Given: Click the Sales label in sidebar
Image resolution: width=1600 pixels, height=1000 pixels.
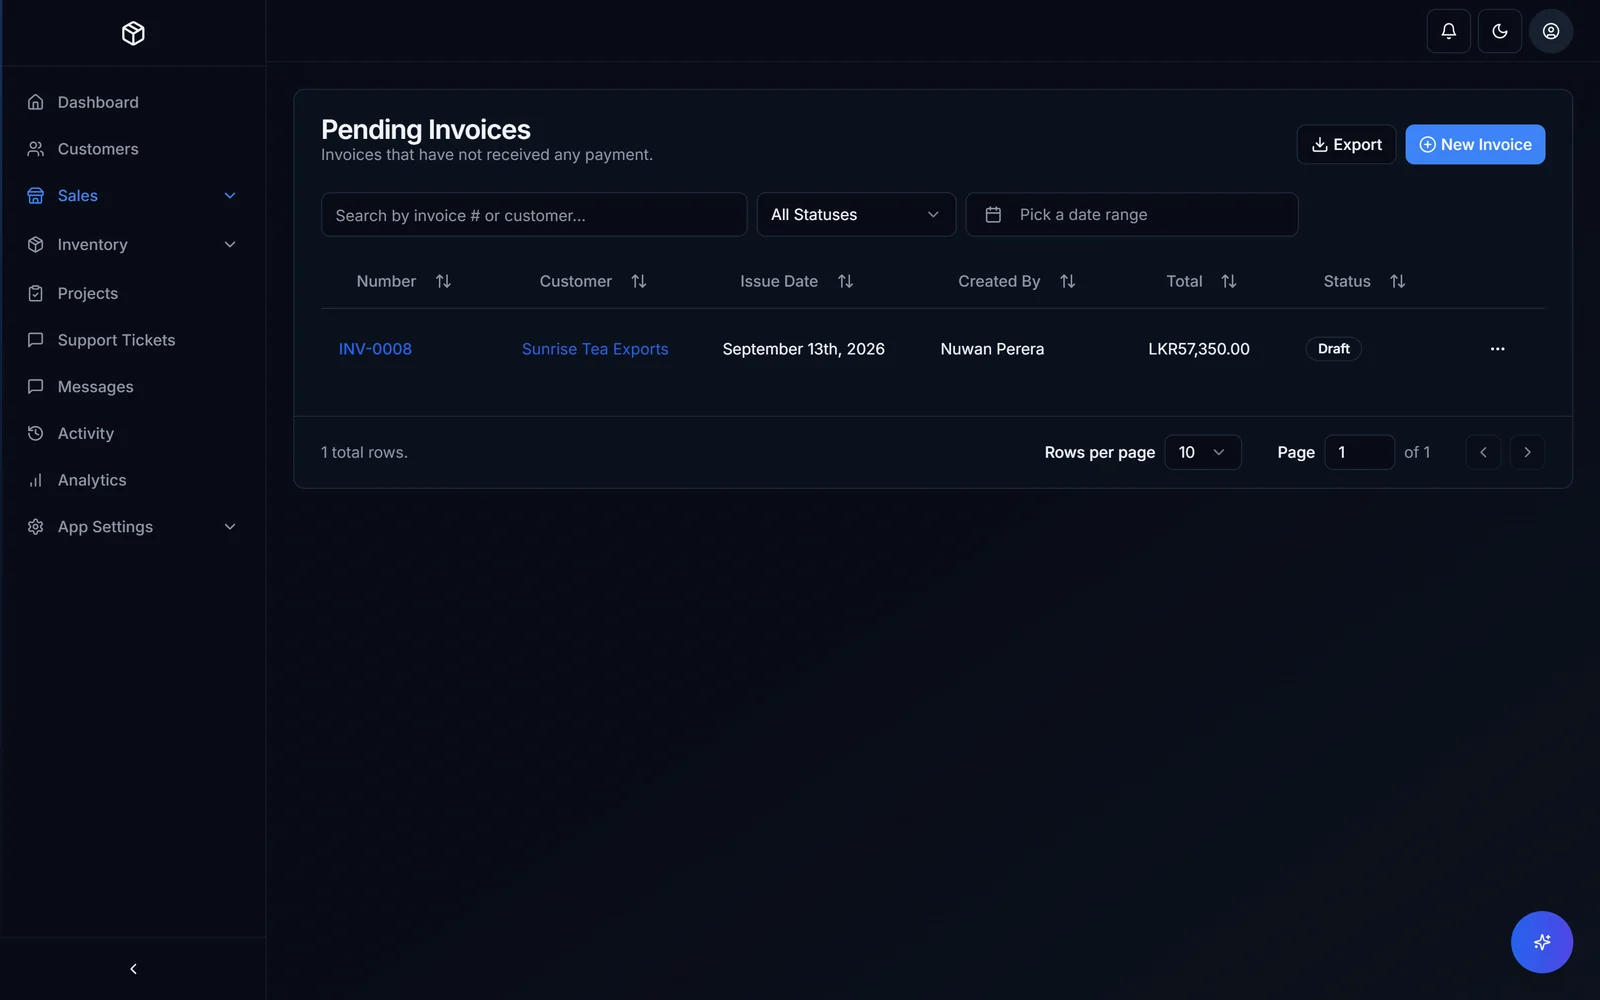Looking at the screenshot, I should 78,196.
